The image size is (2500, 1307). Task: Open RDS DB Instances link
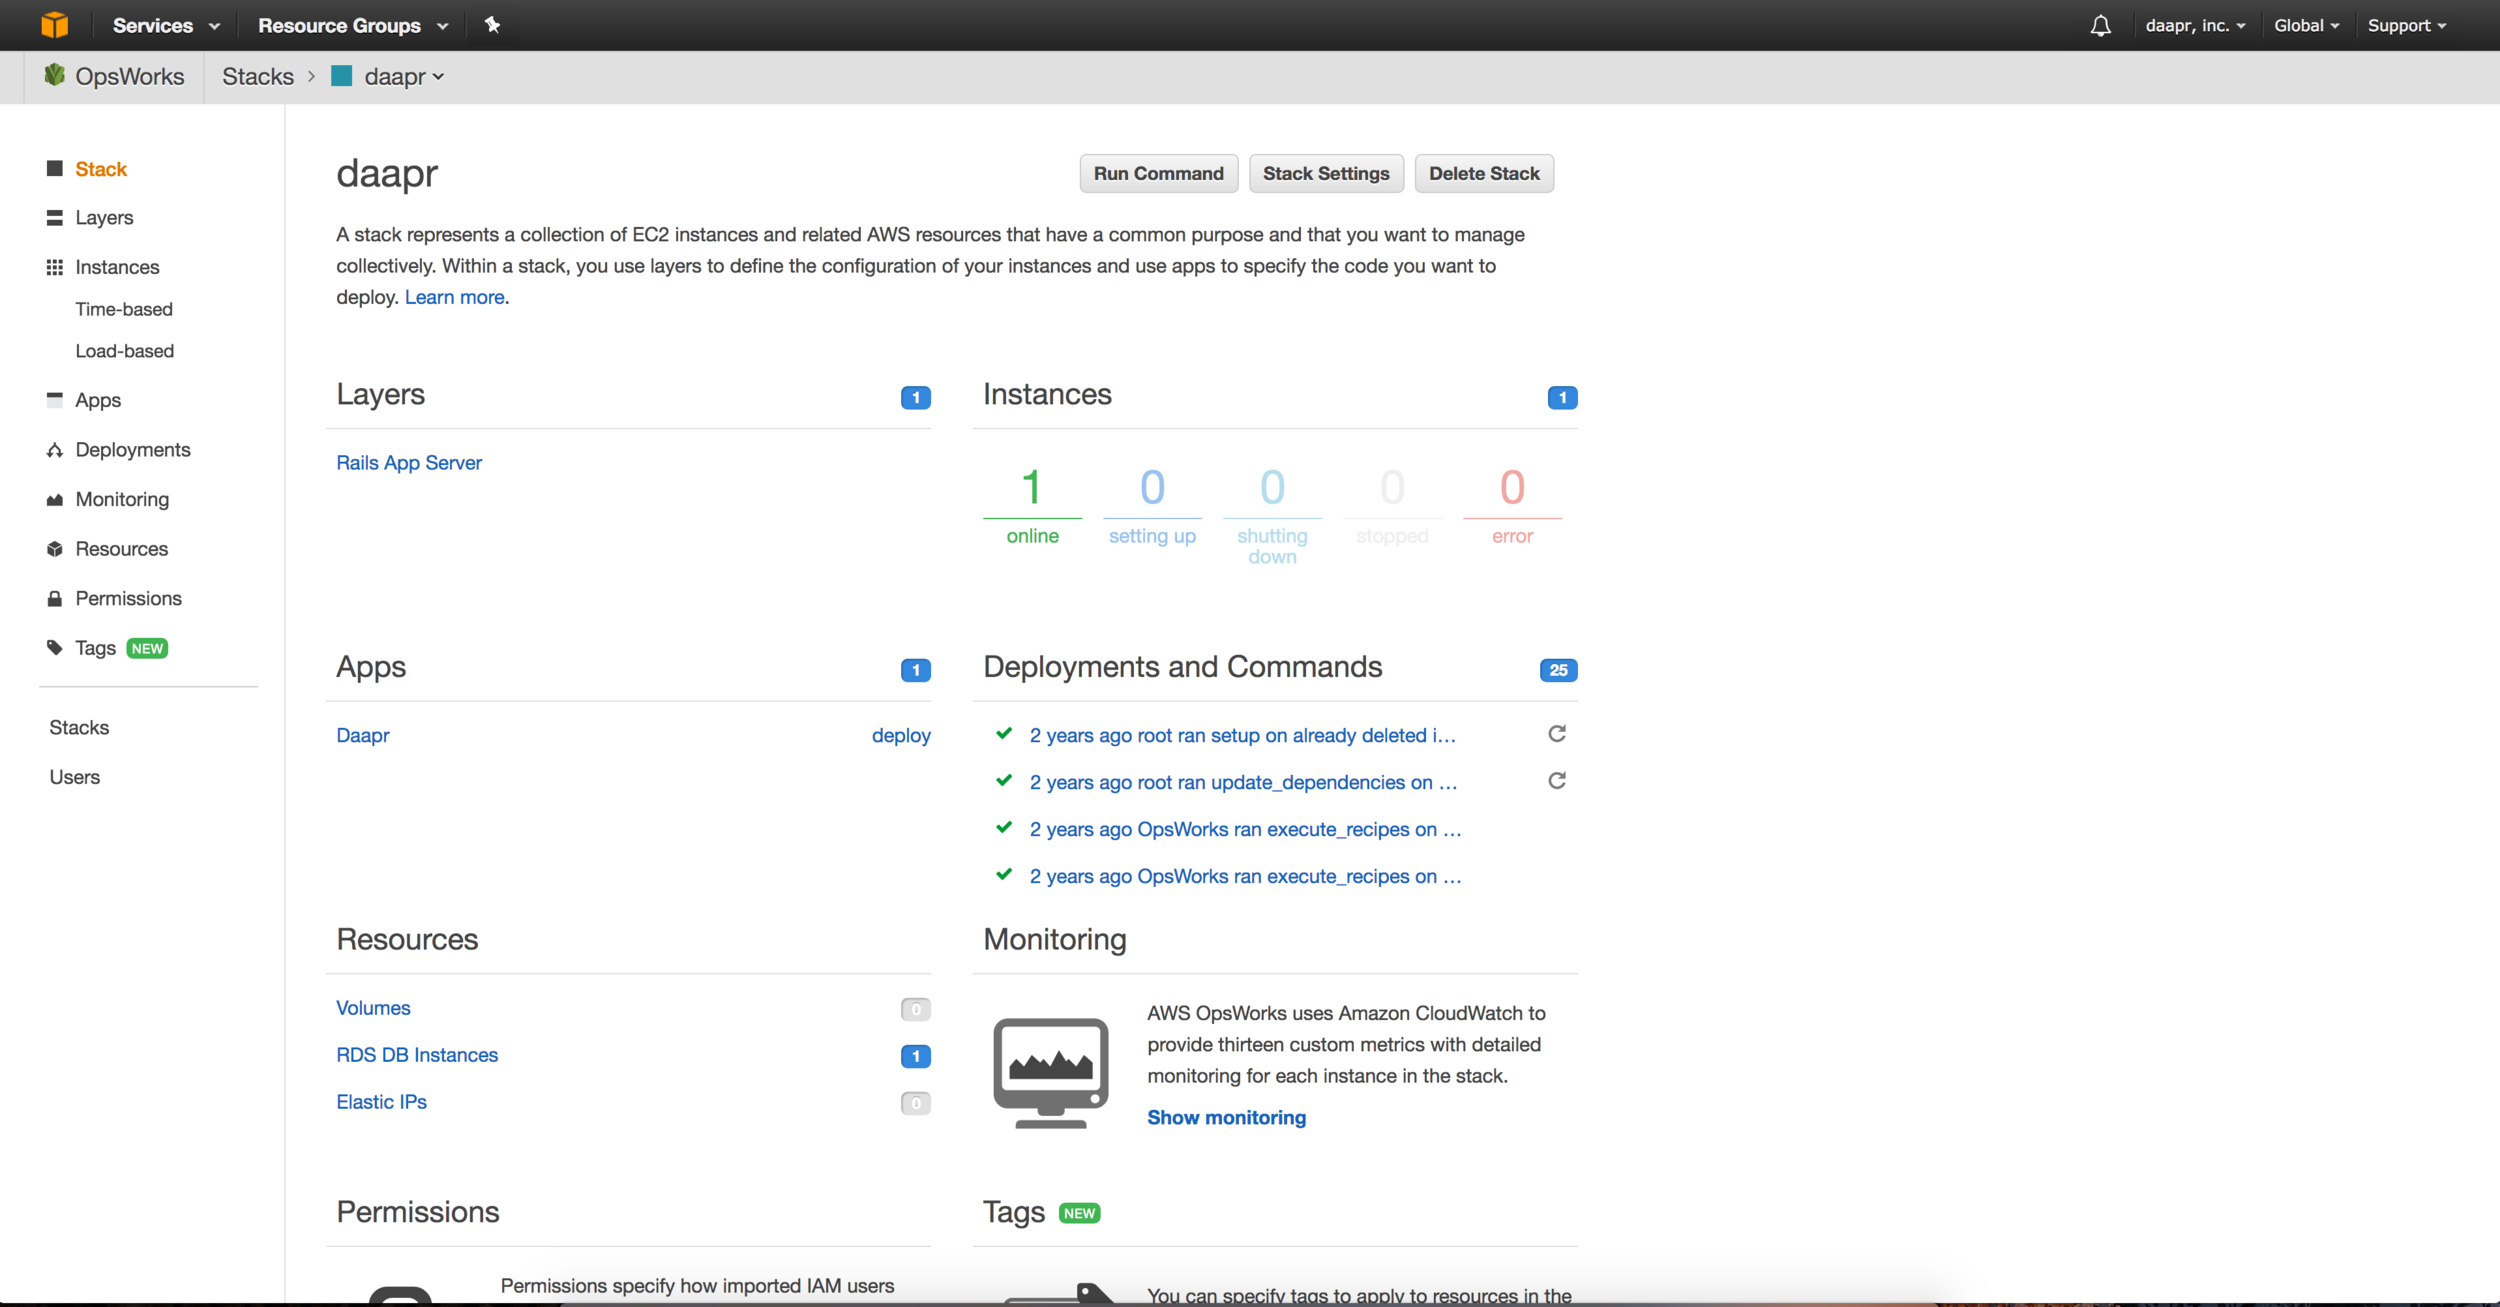(x=417, y=1055)
